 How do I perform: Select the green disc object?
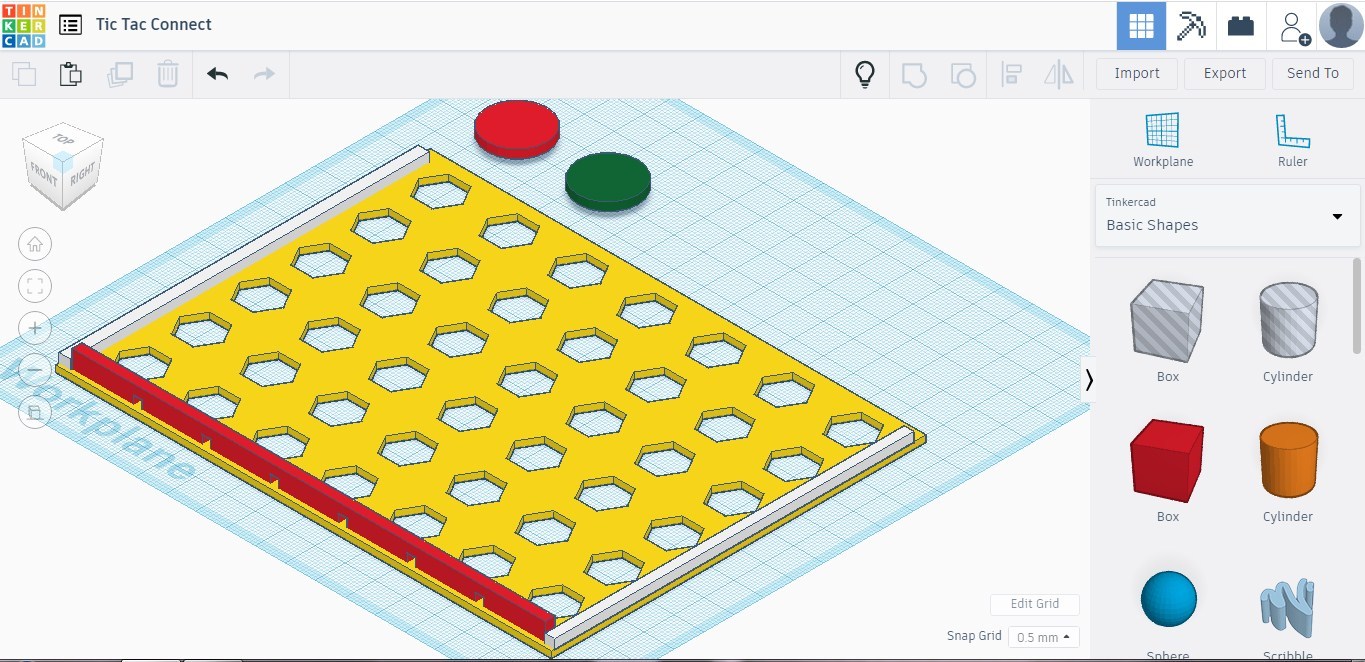(608, 182)
